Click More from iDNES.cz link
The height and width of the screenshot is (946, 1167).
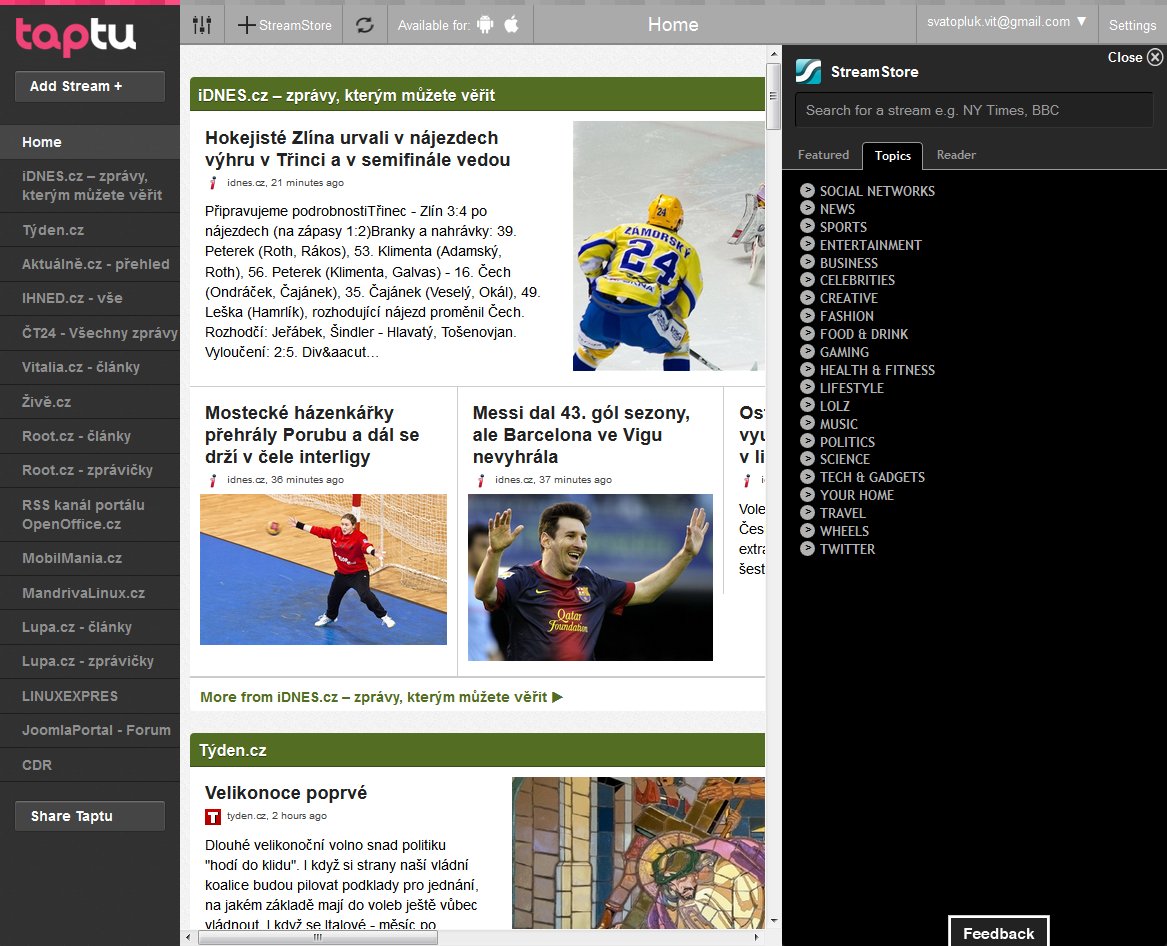pyautogui.click(x=381, y=697)
